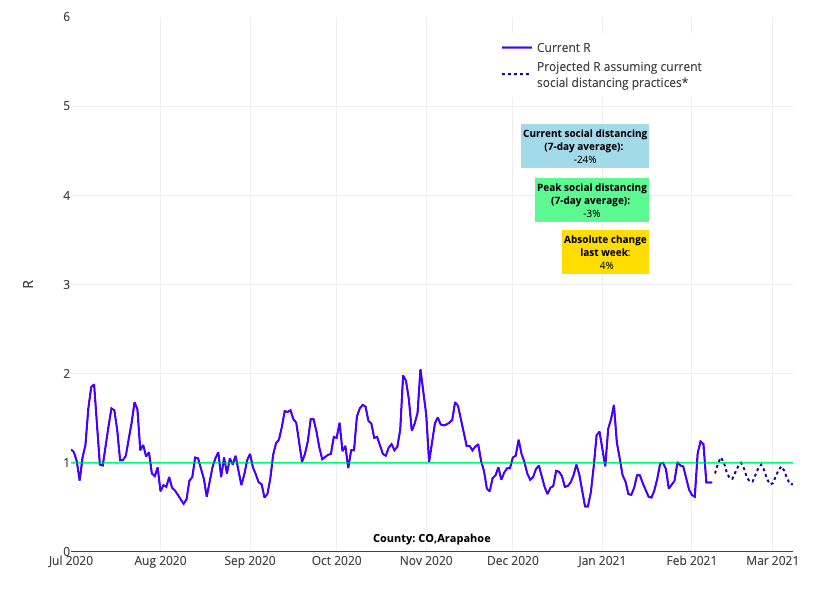The width and height of the screenshot is (831, 605).
Task: Click the Jul 2020 x-axis tick label
Action: 71,561
